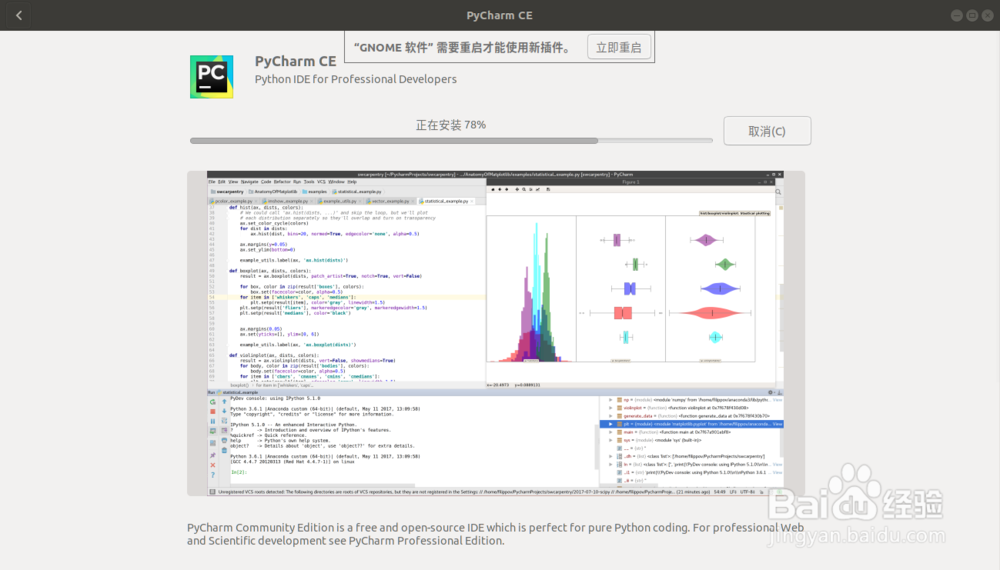1000x570 pixels.
Task: Select the 'PyCharm CE' app name heading
Action: (295, 61)
